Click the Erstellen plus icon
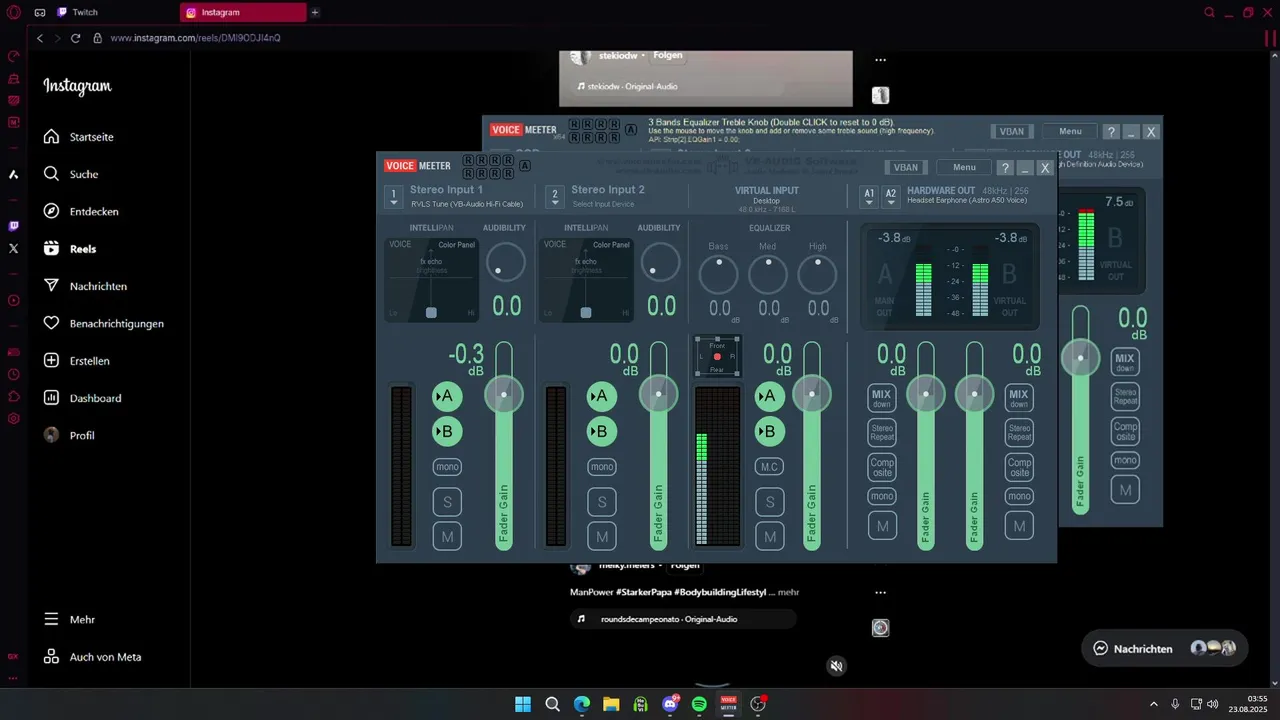 (x=52, y=360)
